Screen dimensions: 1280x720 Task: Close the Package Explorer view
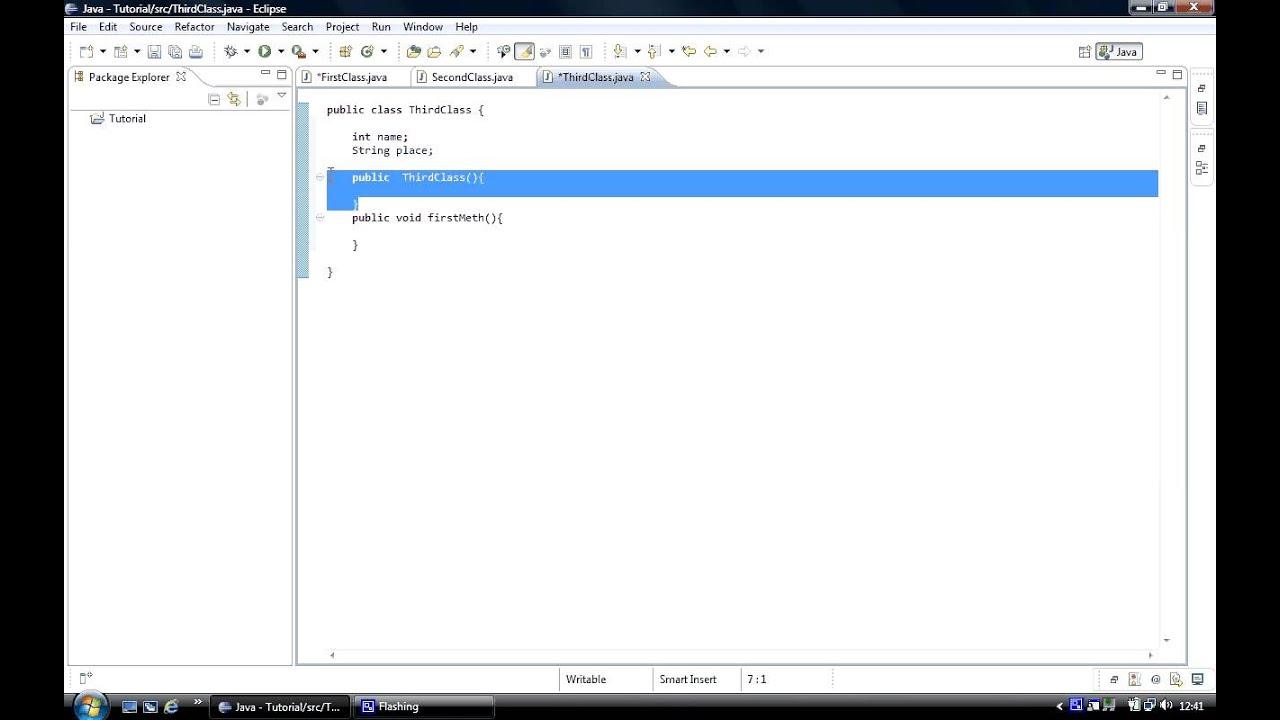(181, 76)
